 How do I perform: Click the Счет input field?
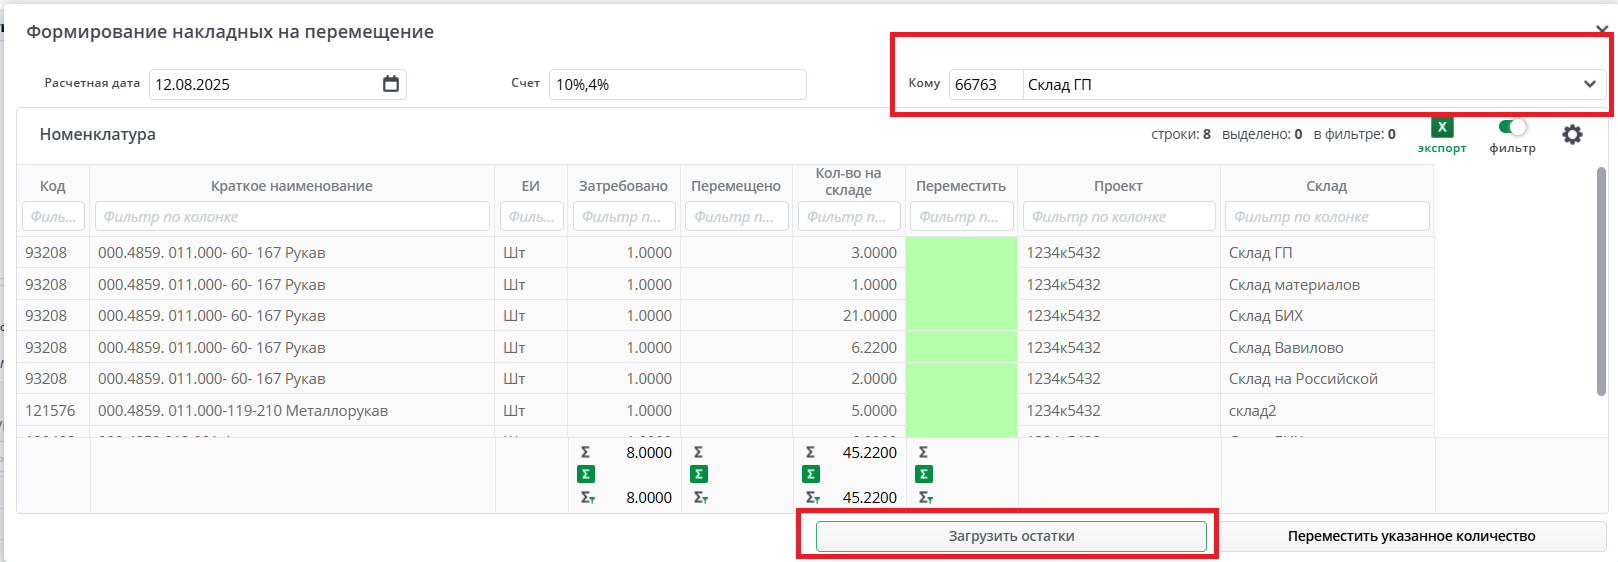[677, 84]
